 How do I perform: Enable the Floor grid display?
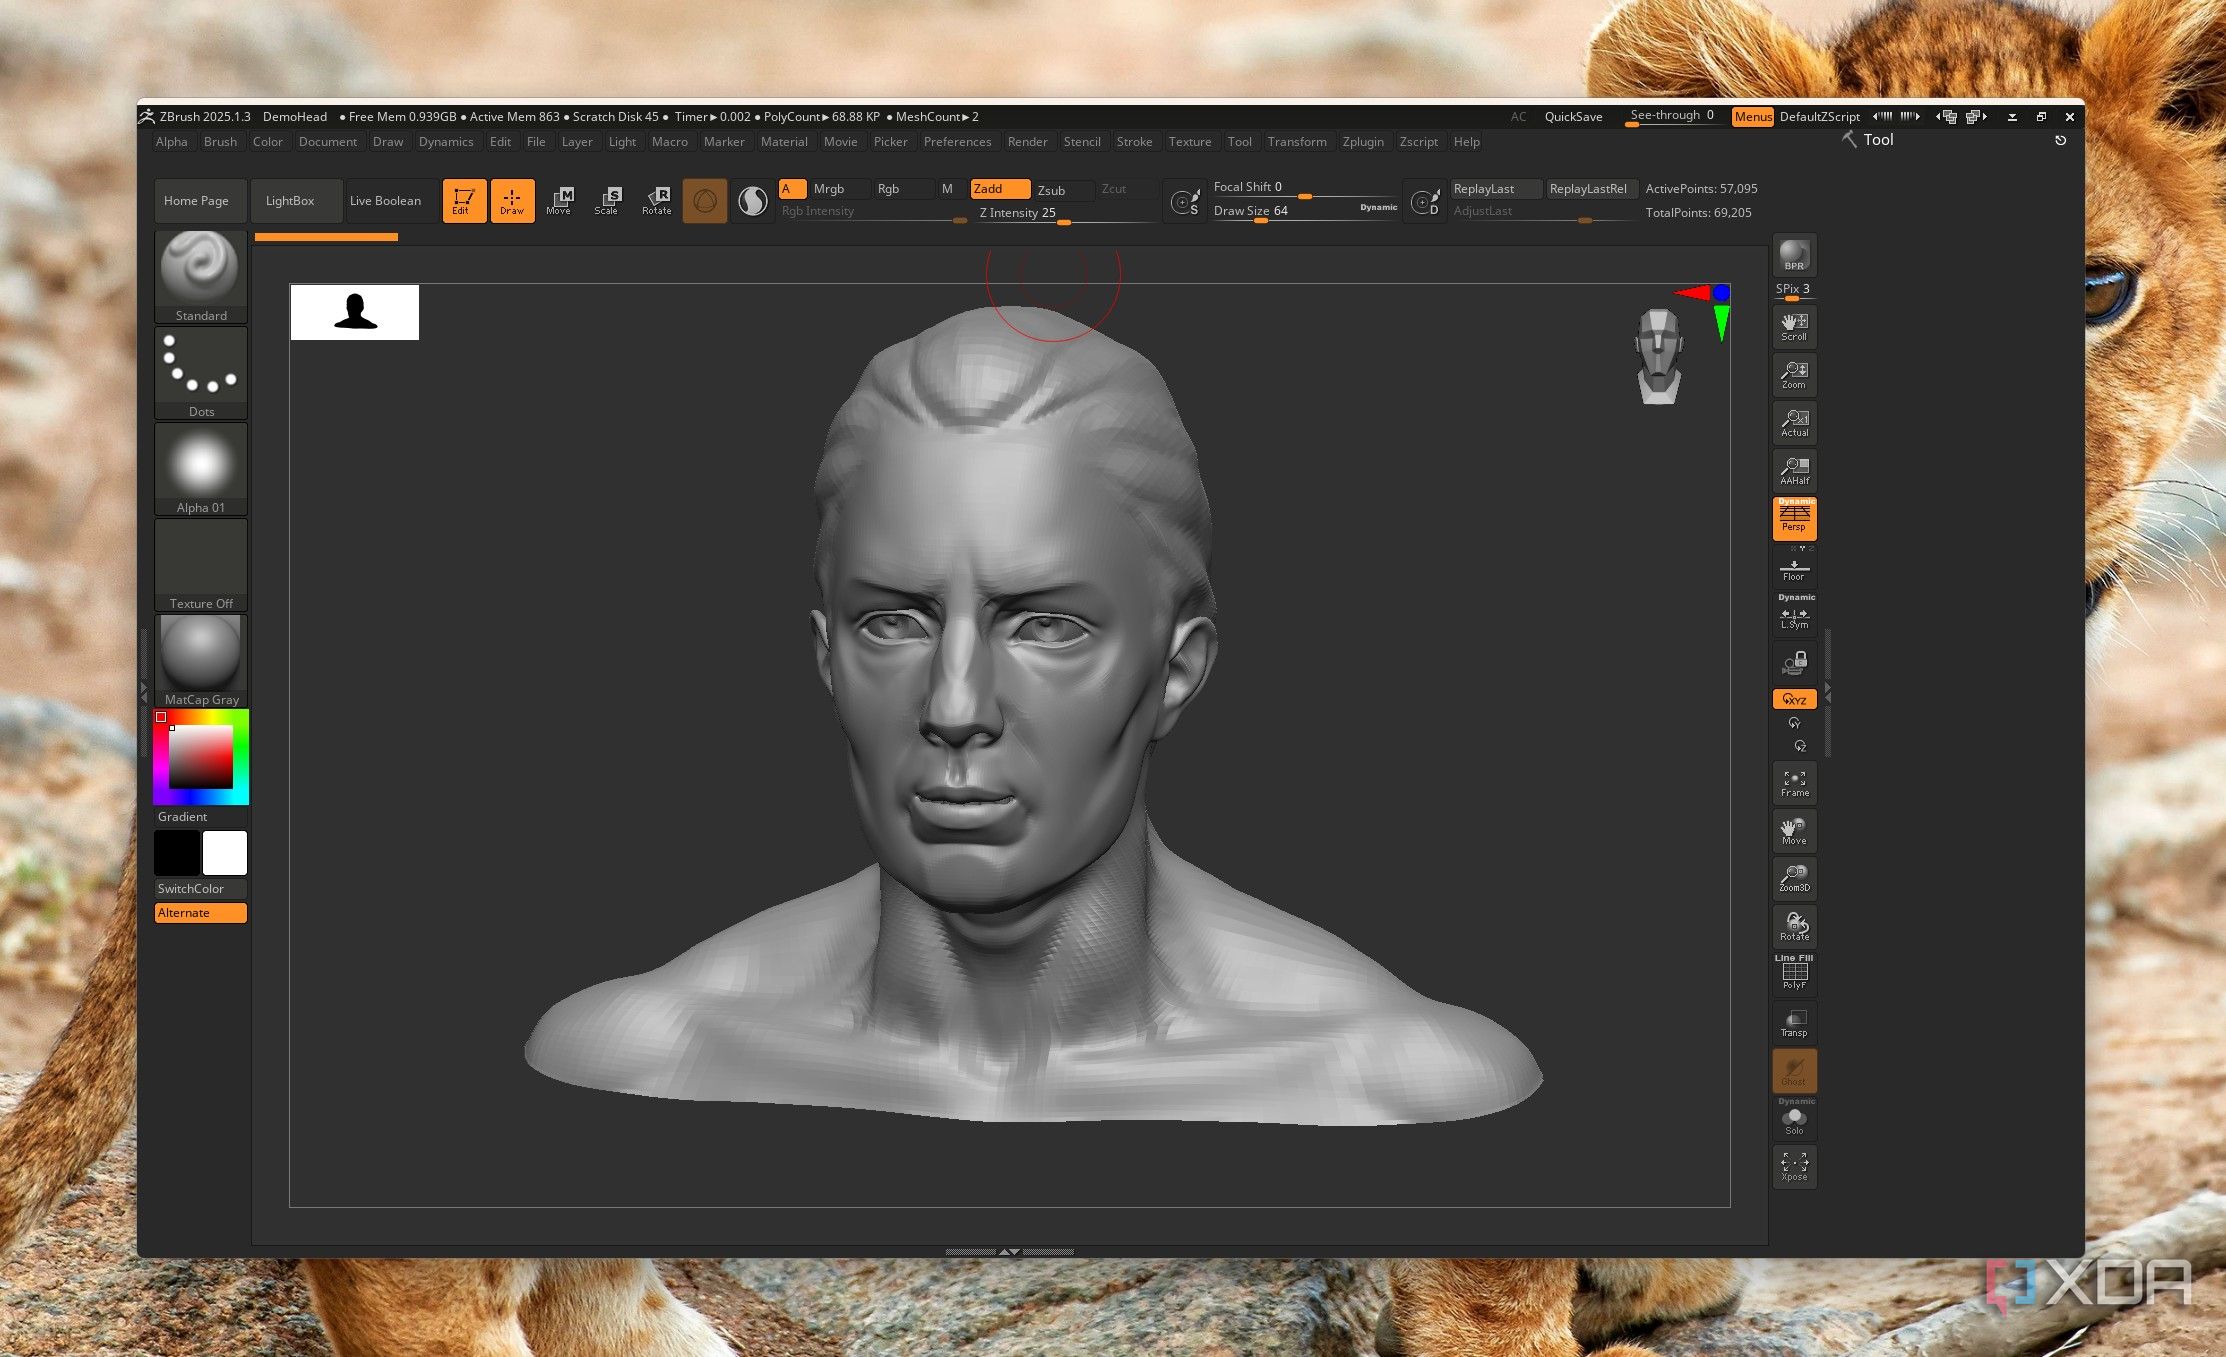(1793, 568)
